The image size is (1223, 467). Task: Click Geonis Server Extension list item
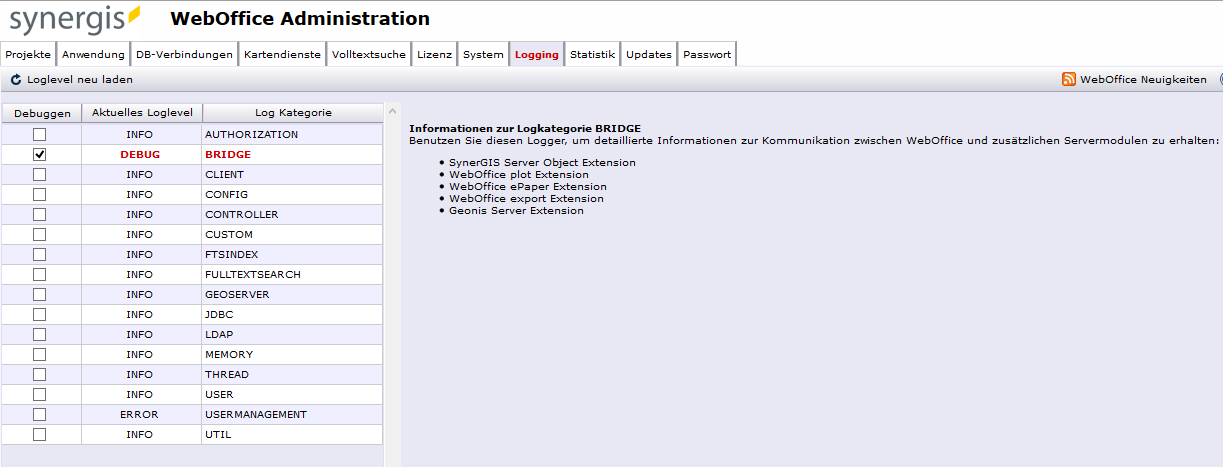pos(516,210)
